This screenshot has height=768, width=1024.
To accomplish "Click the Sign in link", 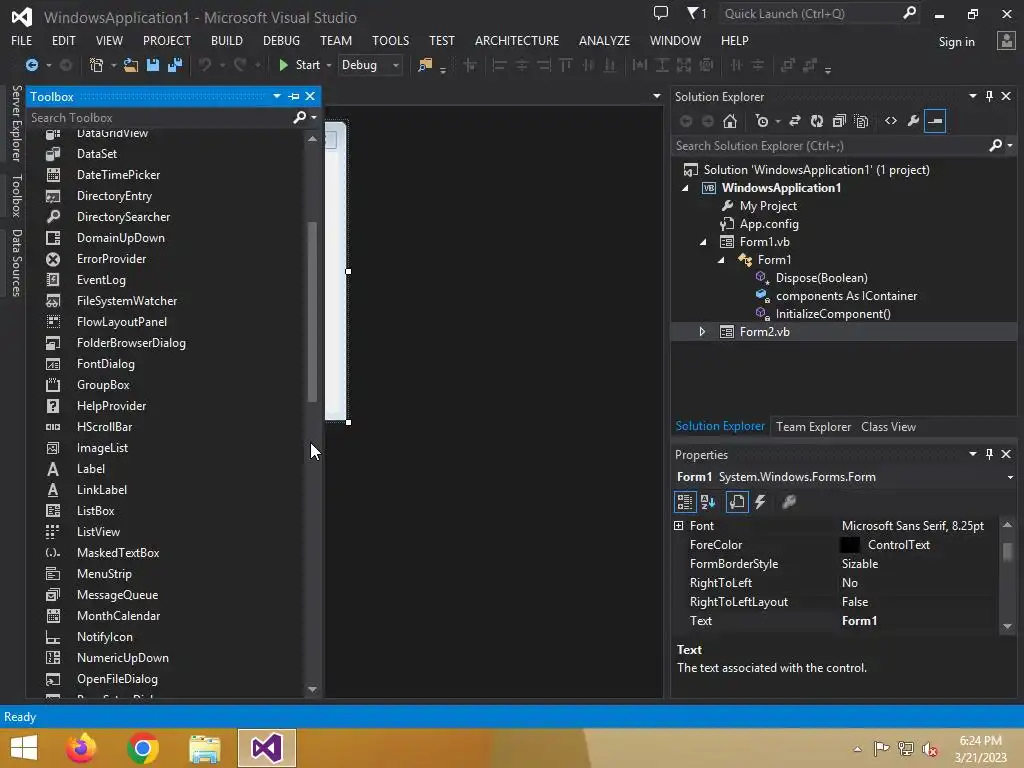I will click(956, 42).
